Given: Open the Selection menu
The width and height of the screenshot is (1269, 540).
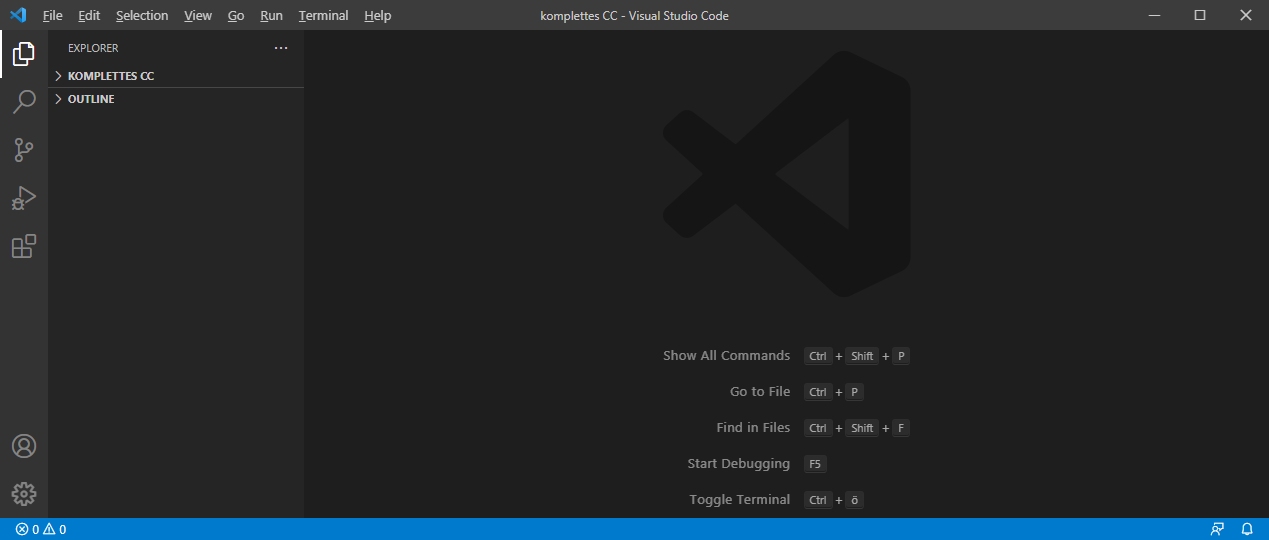Looking at the screenshot, I should click(142, 15).
